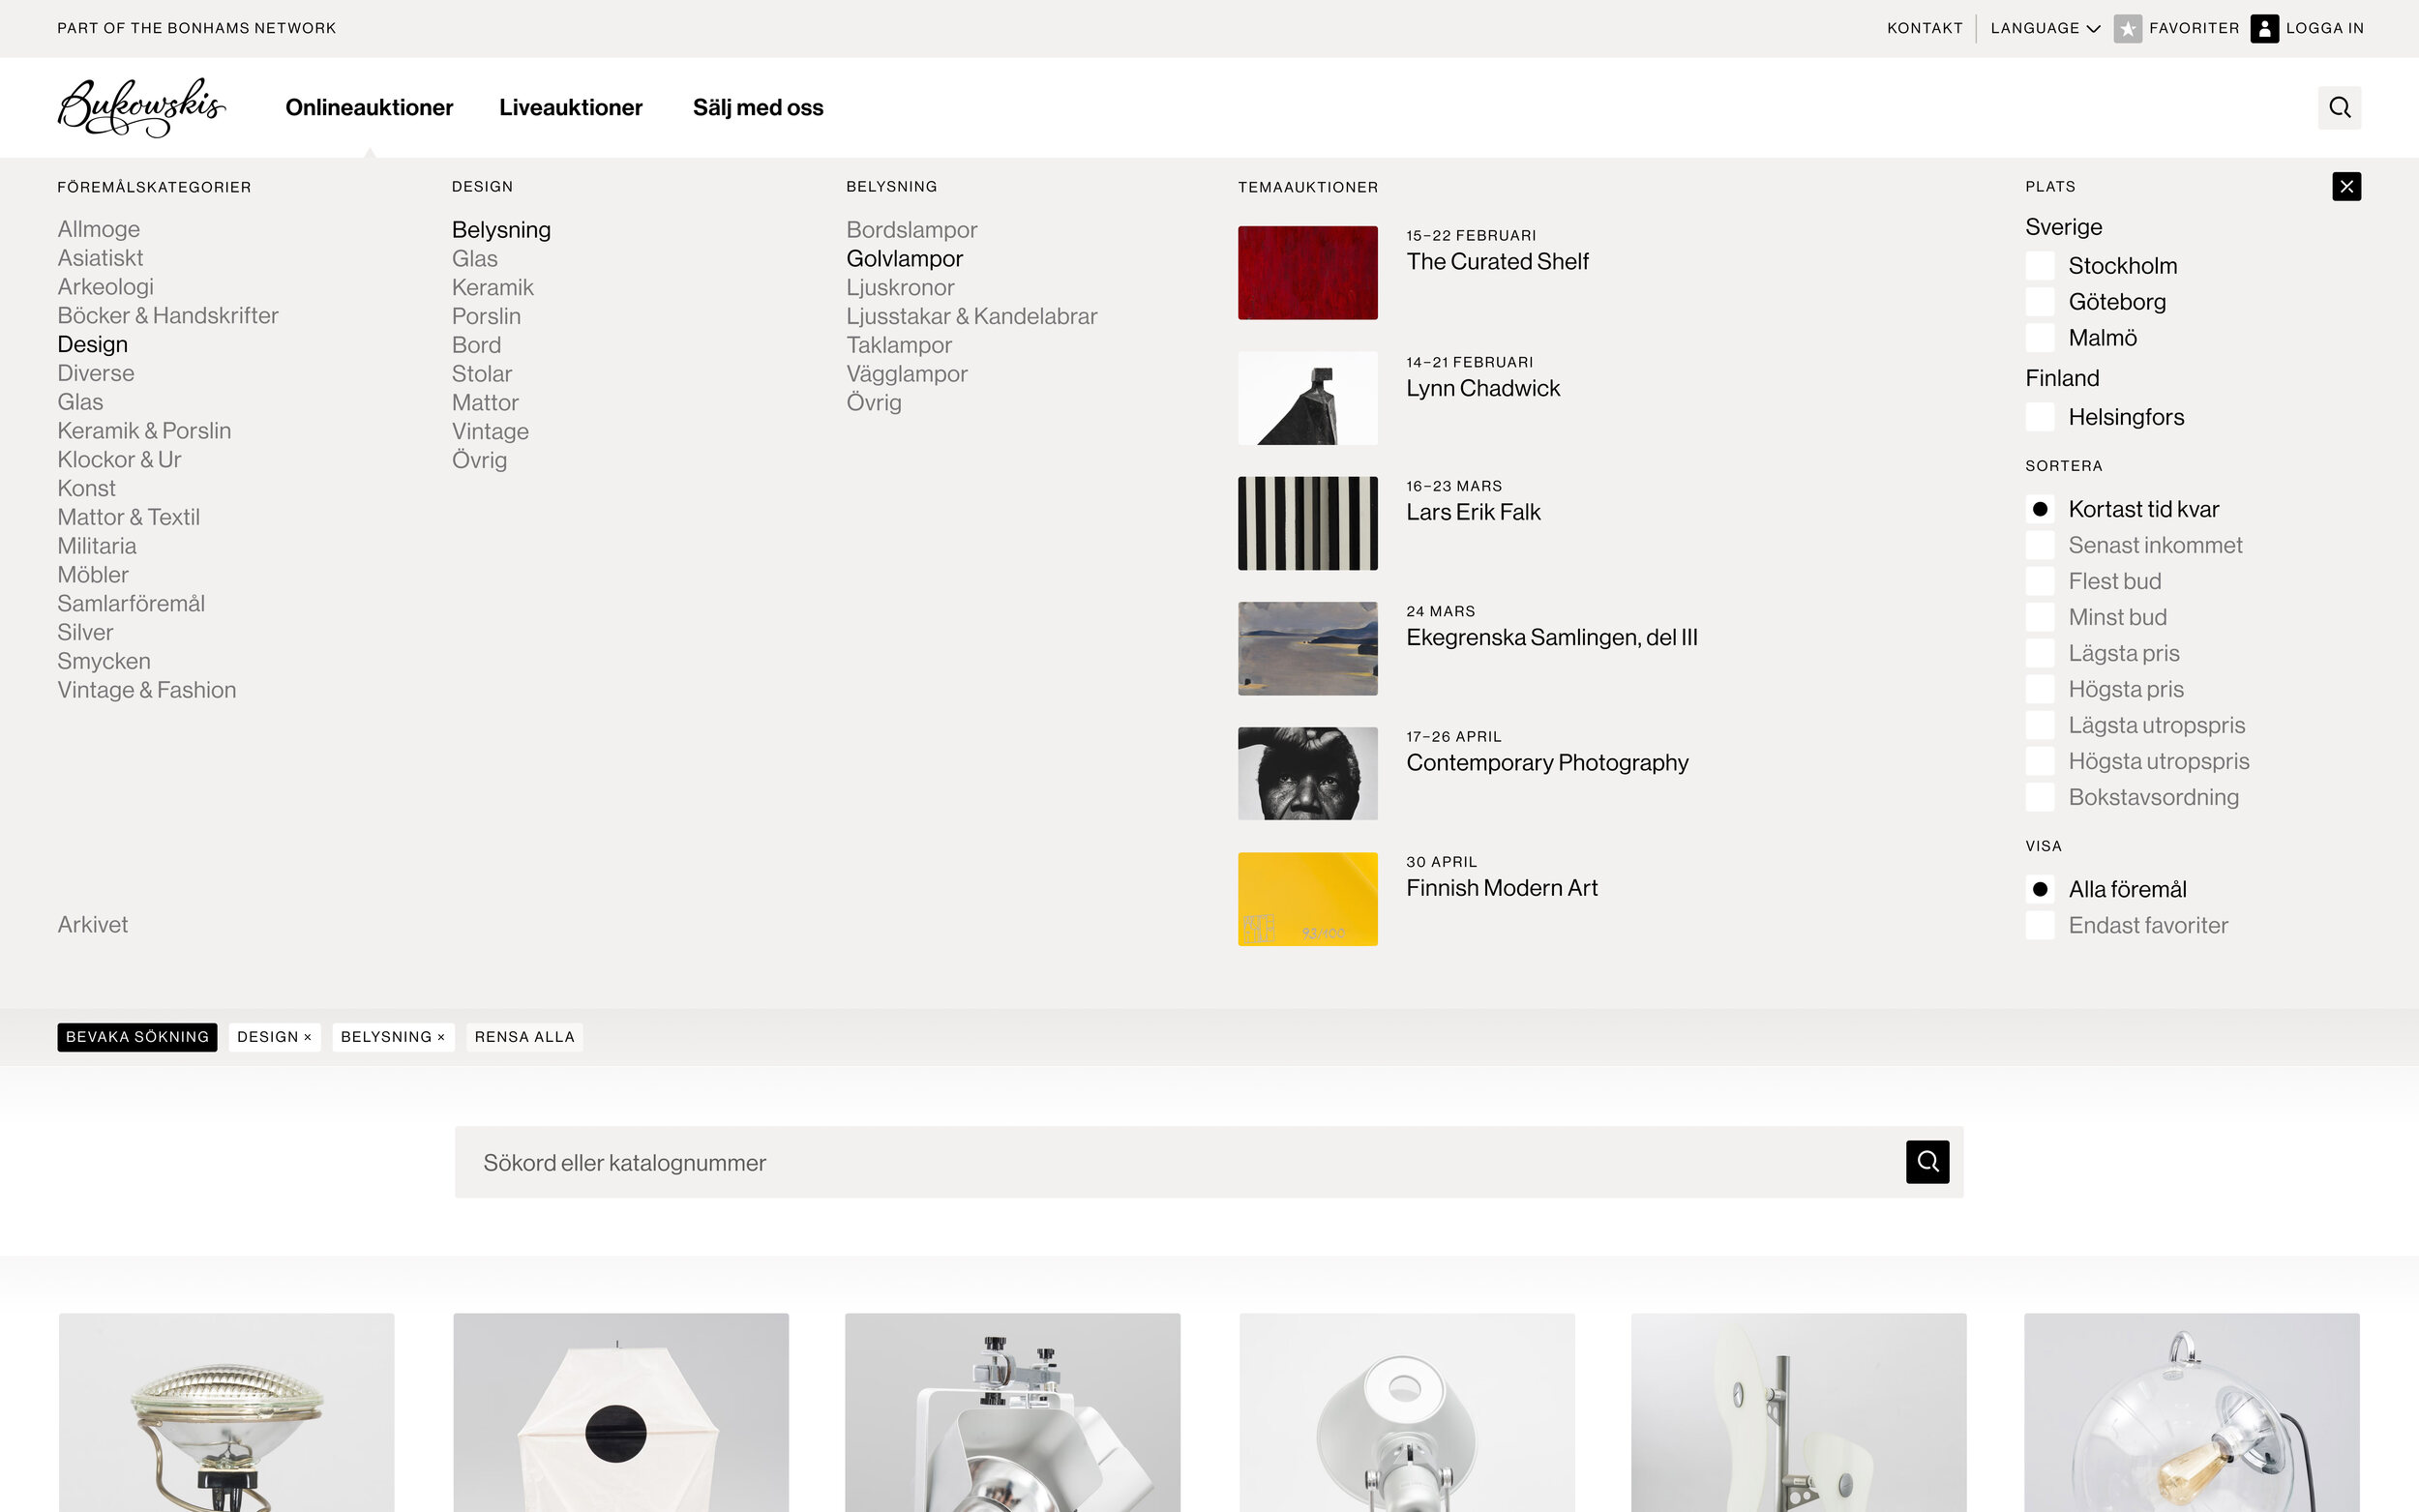The height and width of the screenshot is (1512, 2419).
Task: Sort by Högsta pris
Action: (x=2040, y=689)
